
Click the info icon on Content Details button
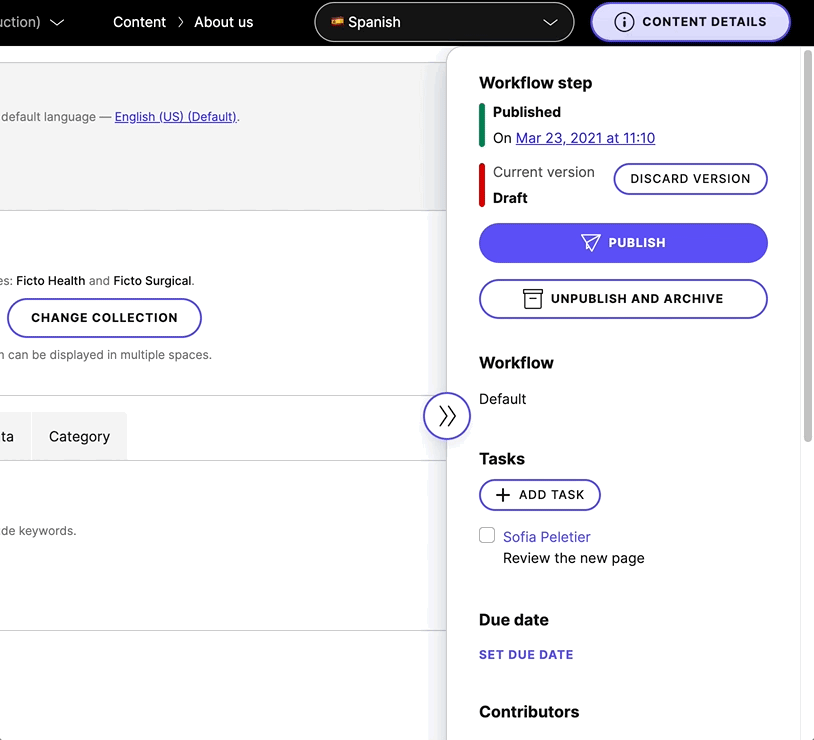625,22
